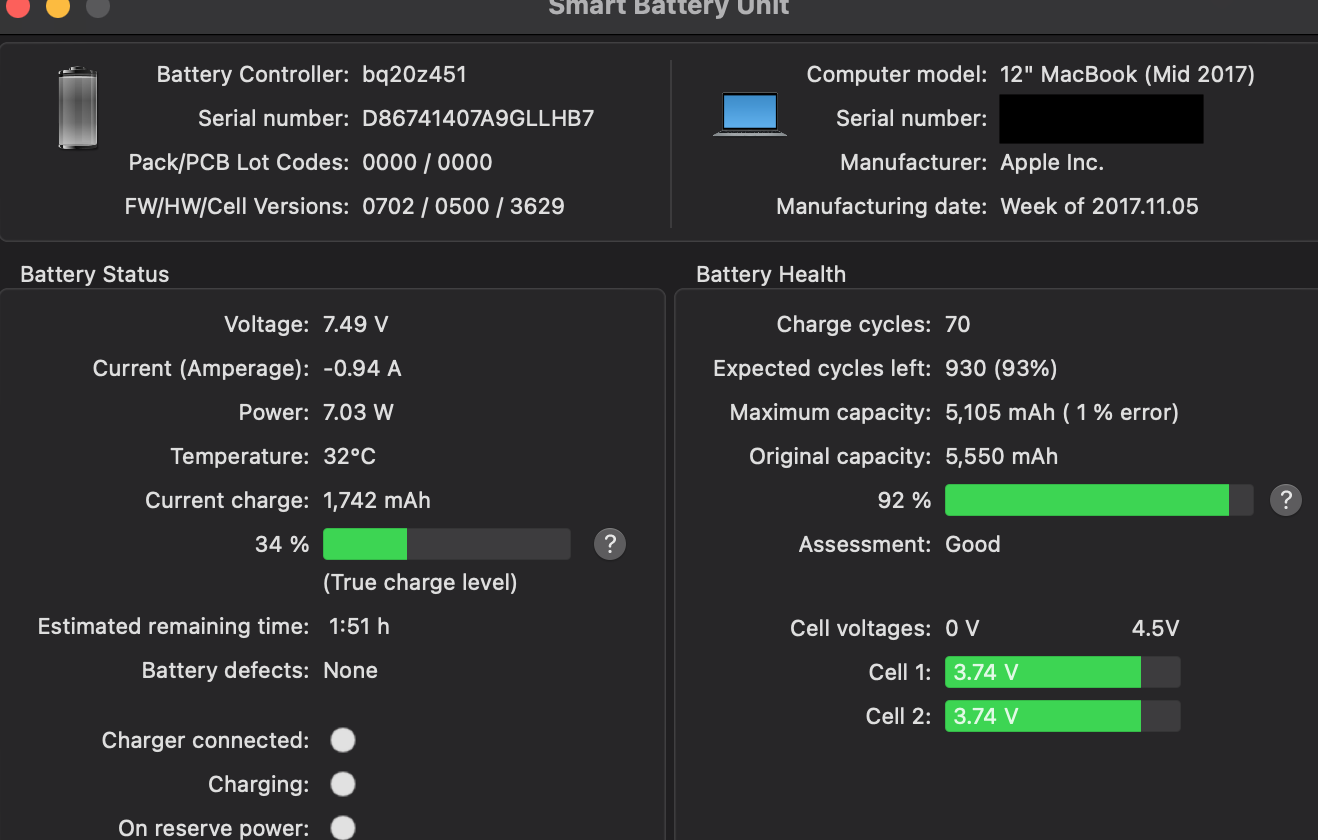Click the Battery Status section heading
This screenshot has width=1318, height=840.
(95, 274)
